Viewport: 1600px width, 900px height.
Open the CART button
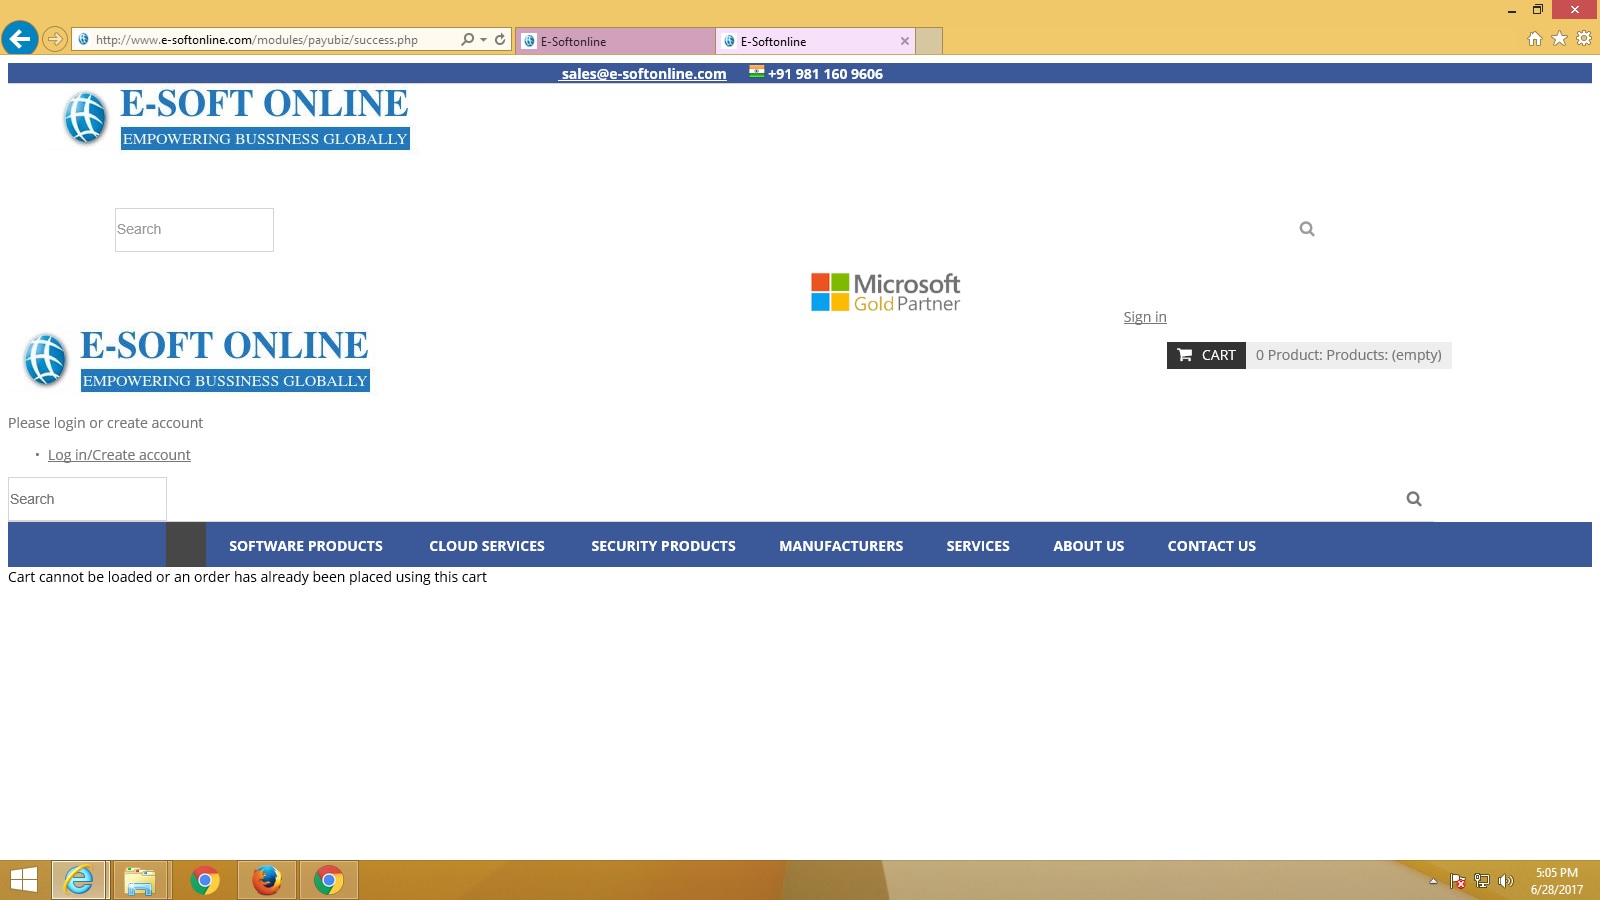1206,355
